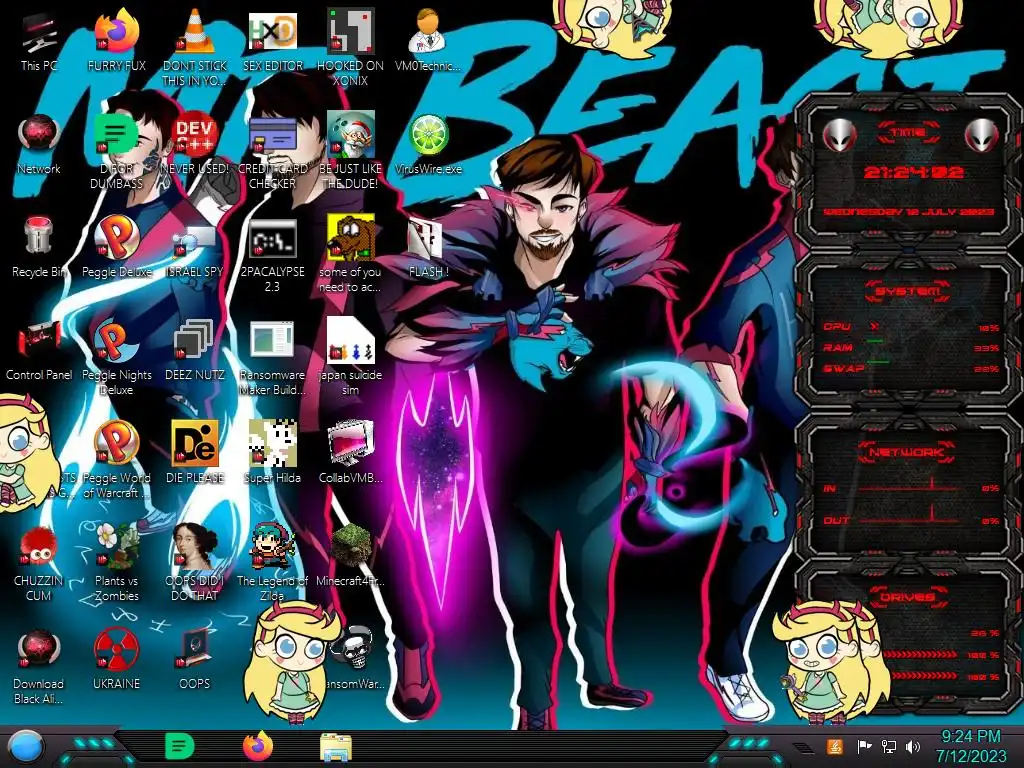Click the left alien head widget icon

pyautogui.click(x=840, y=136)
